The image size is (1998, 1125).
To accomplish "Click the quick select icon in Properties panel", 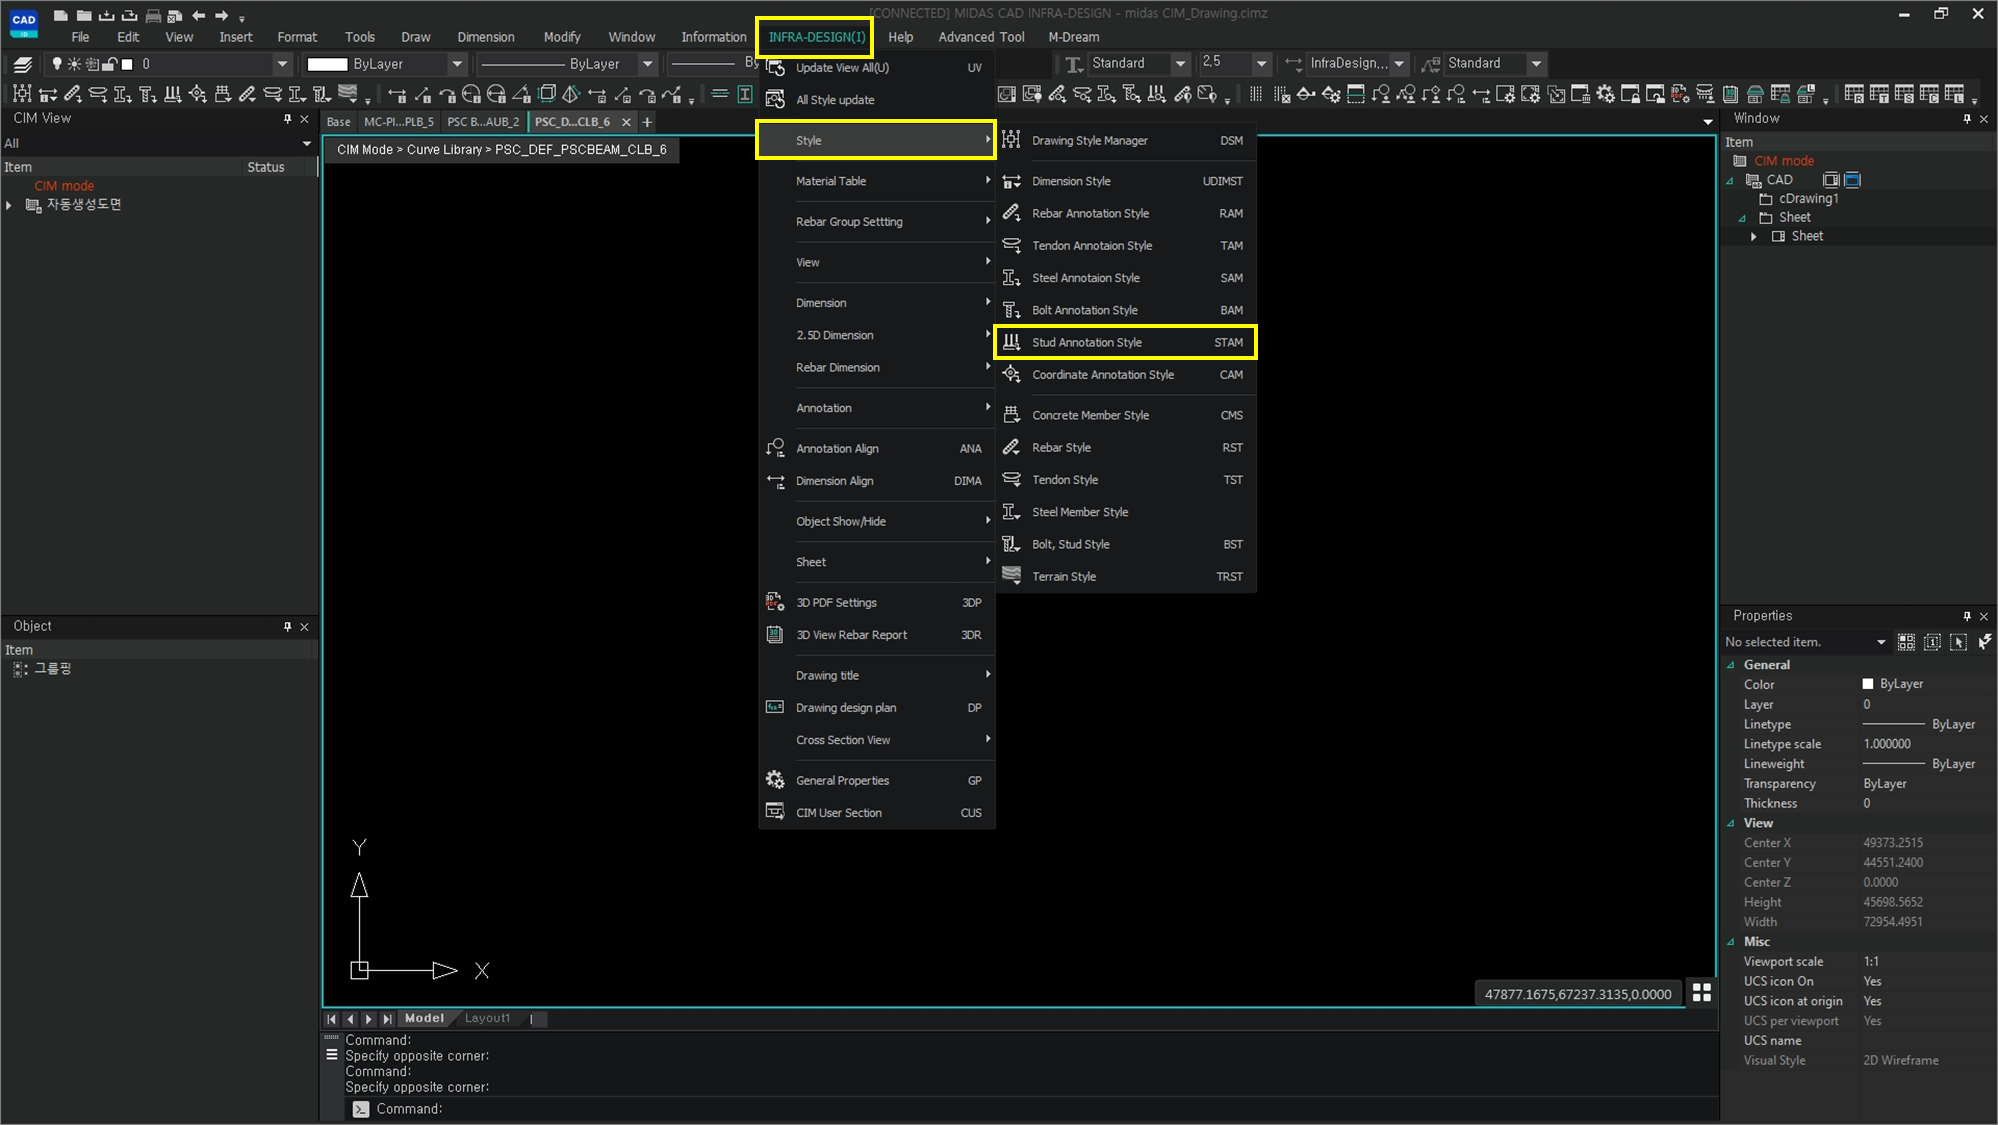I will pos(1985,642).
